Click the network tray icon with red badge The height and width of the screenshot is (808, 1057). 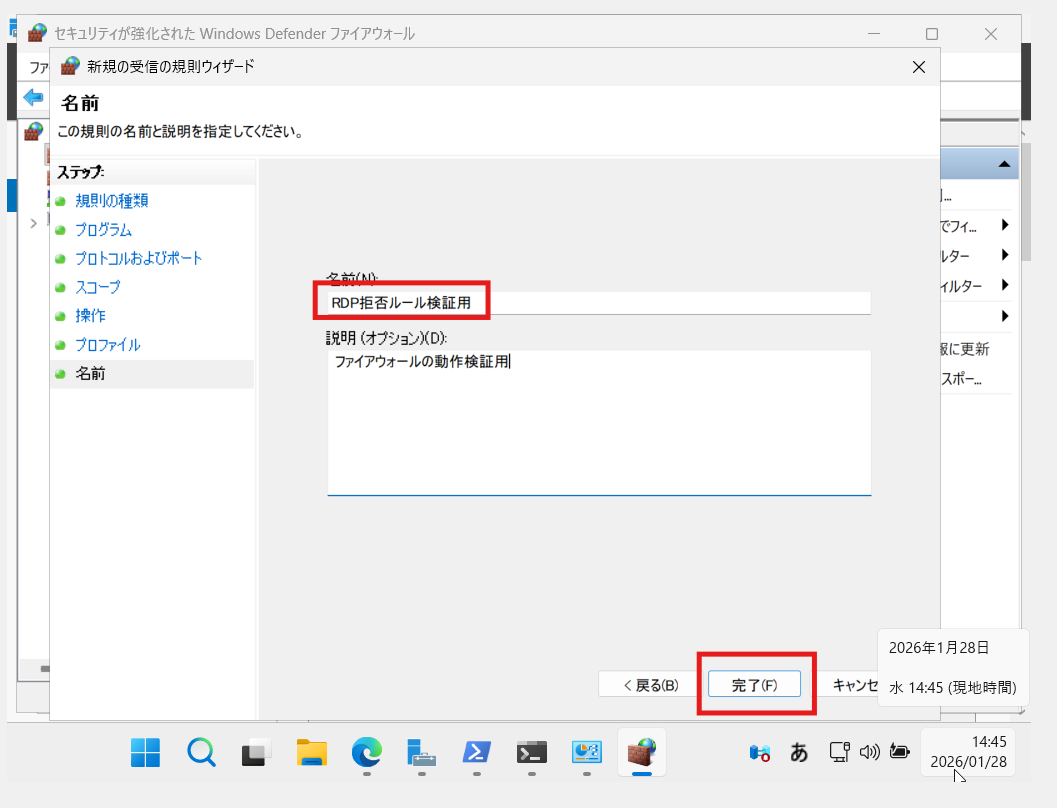(x=760, y=752)
